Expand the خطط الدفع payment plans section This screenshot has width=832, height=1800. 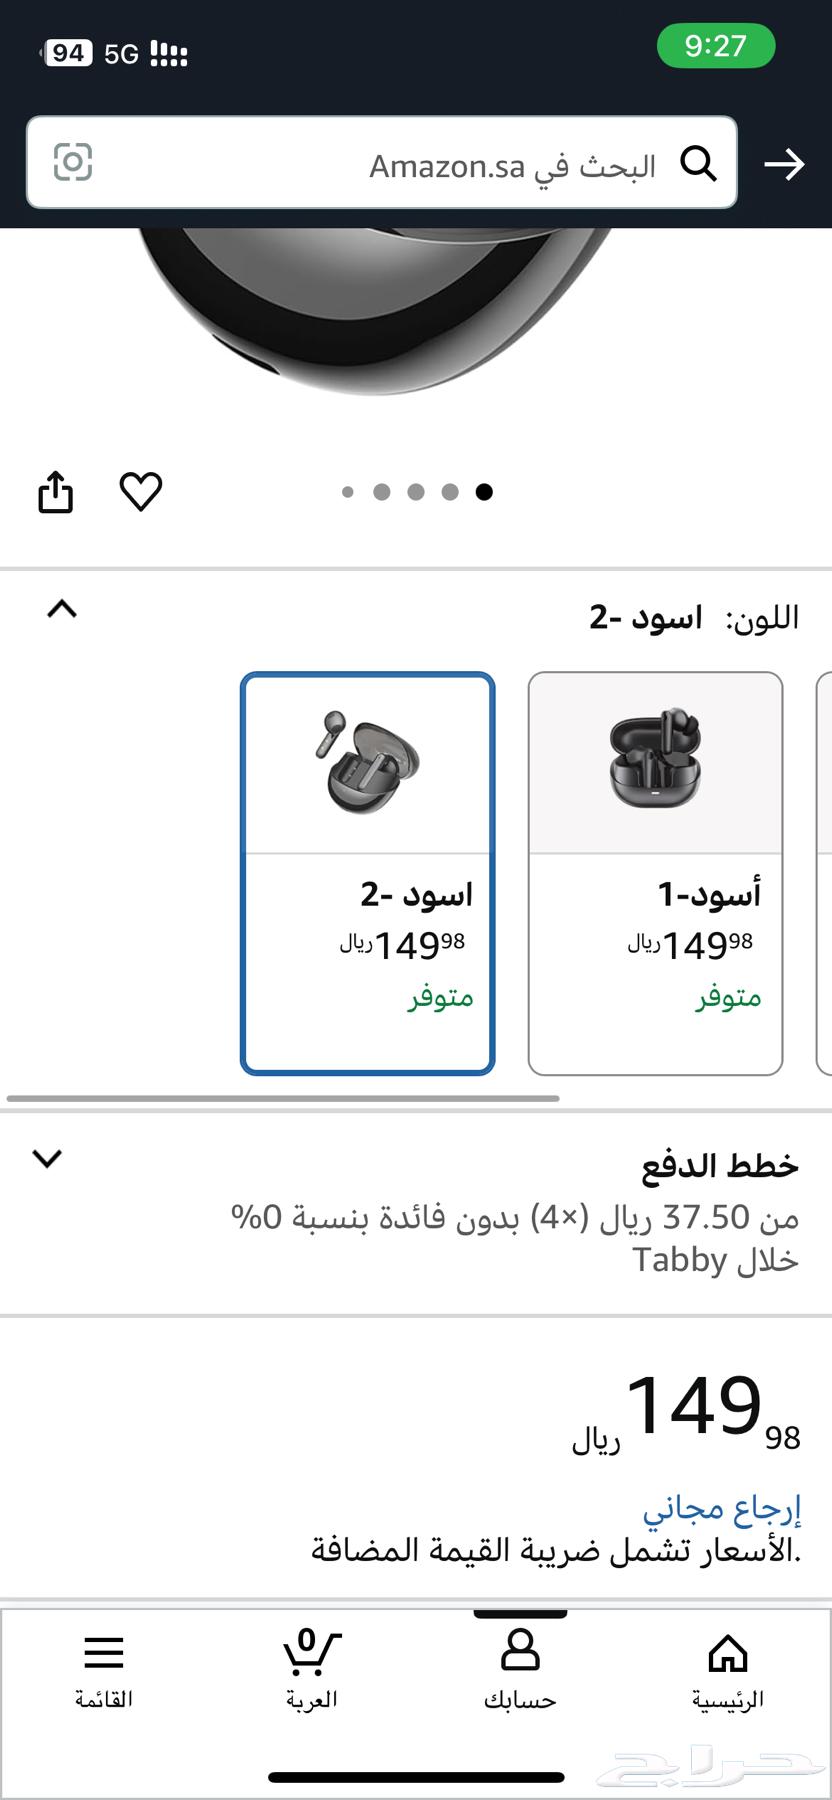46,1160
